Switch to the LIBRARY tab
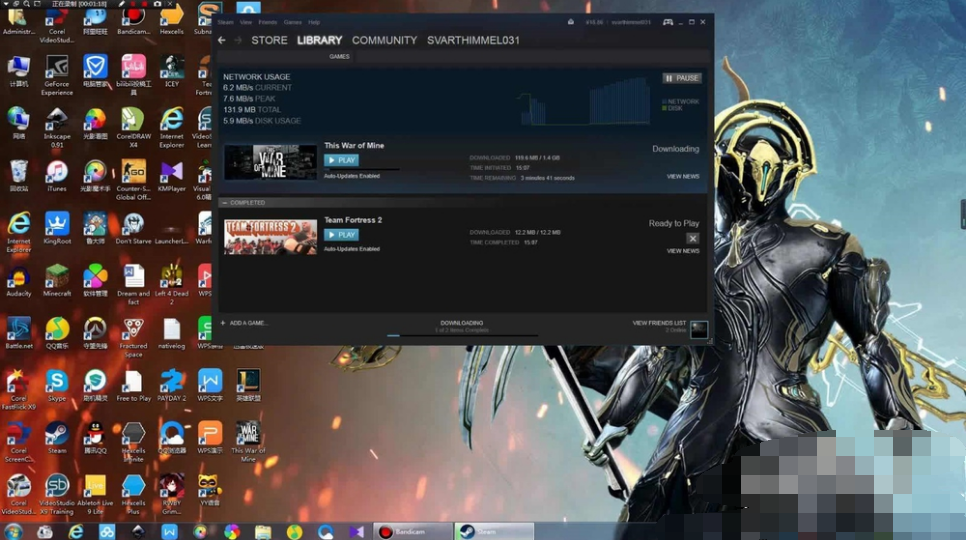The height and width of the screenshot is (540, 966). [x=319, y=40]
